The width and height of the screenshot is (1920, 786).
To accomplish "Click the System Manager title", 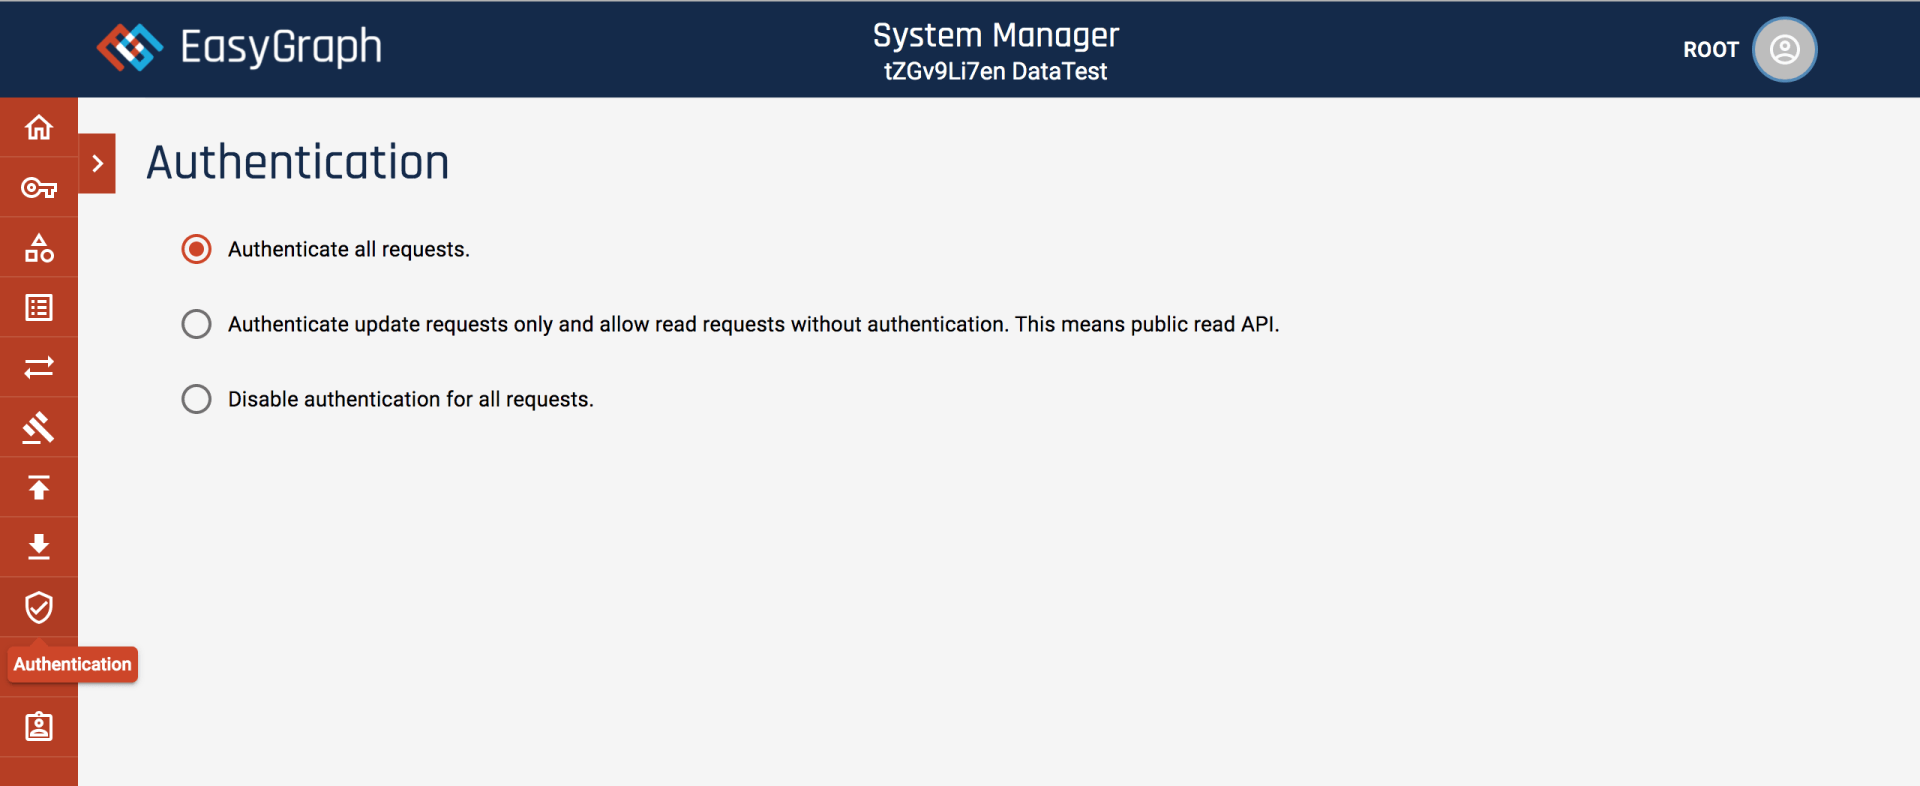I will pyautogui.click(x=995, y=35).
